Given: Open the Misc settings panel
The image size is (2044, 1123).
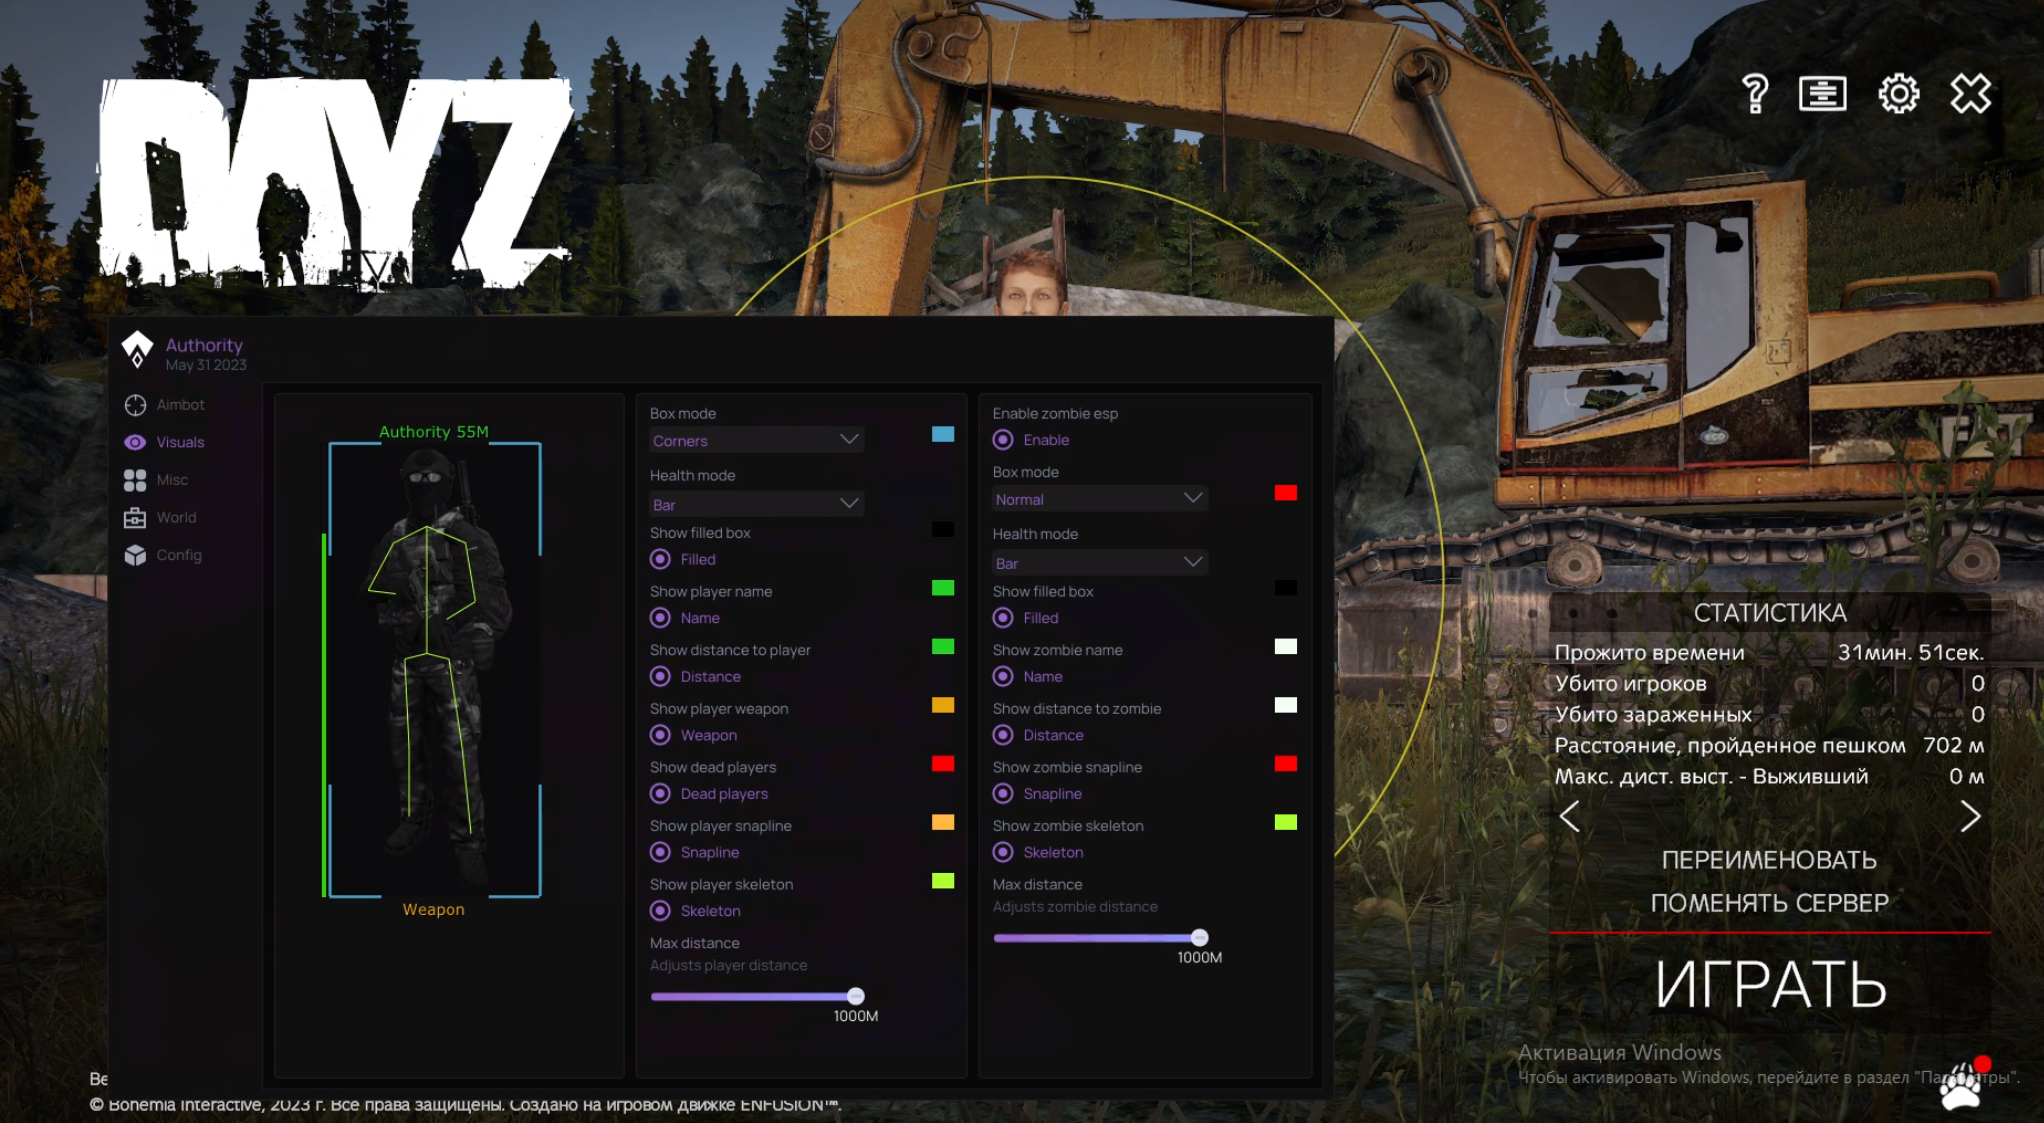Looking at the screenshot, I should (173, 479).
